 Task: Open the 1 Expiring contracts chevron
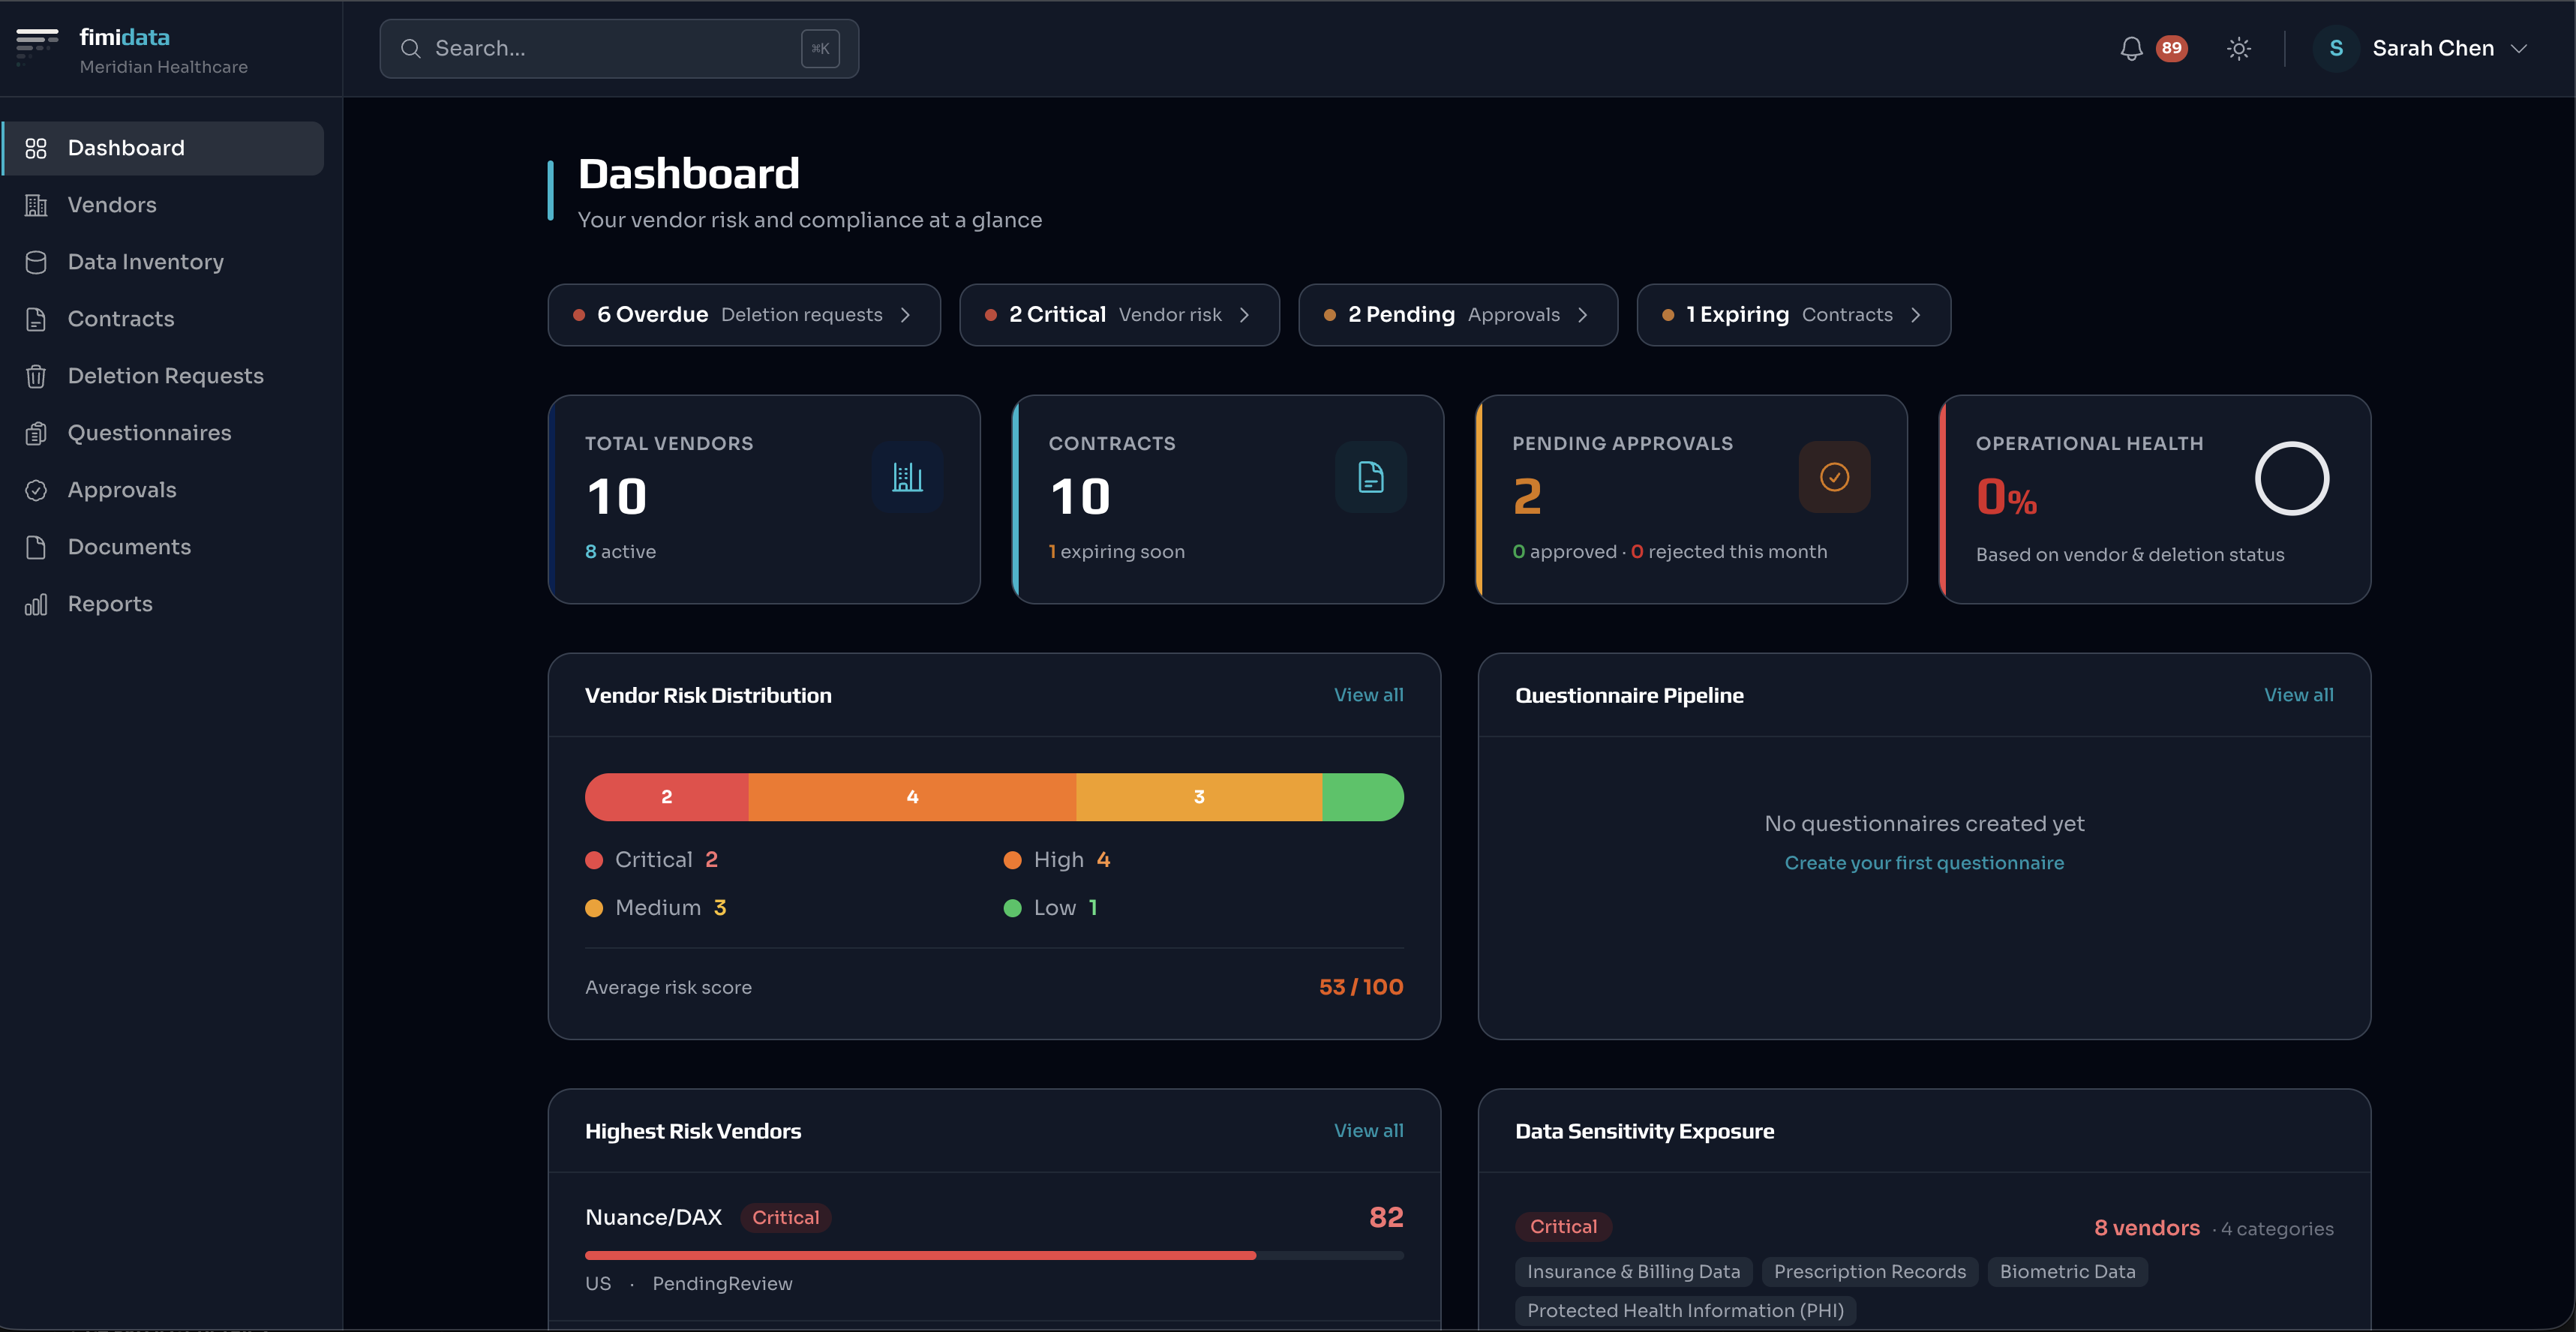point(1915,315)
